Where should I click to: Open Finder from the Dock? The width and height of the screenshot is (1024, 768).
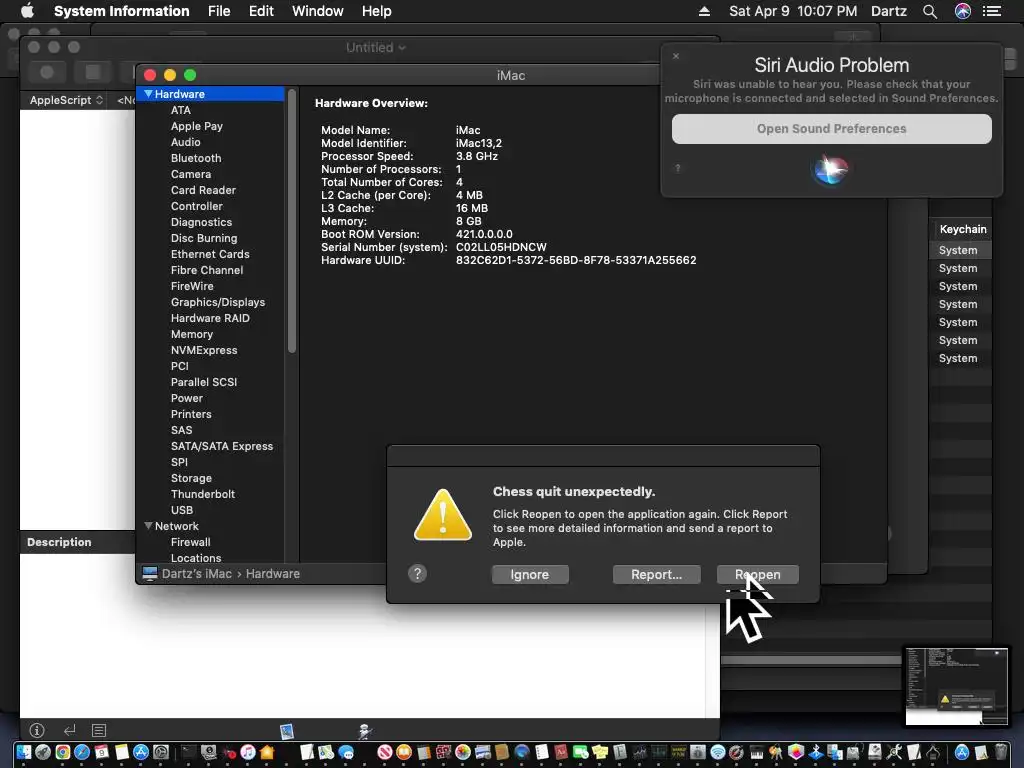pyautogui.click(x=24, y=752)
